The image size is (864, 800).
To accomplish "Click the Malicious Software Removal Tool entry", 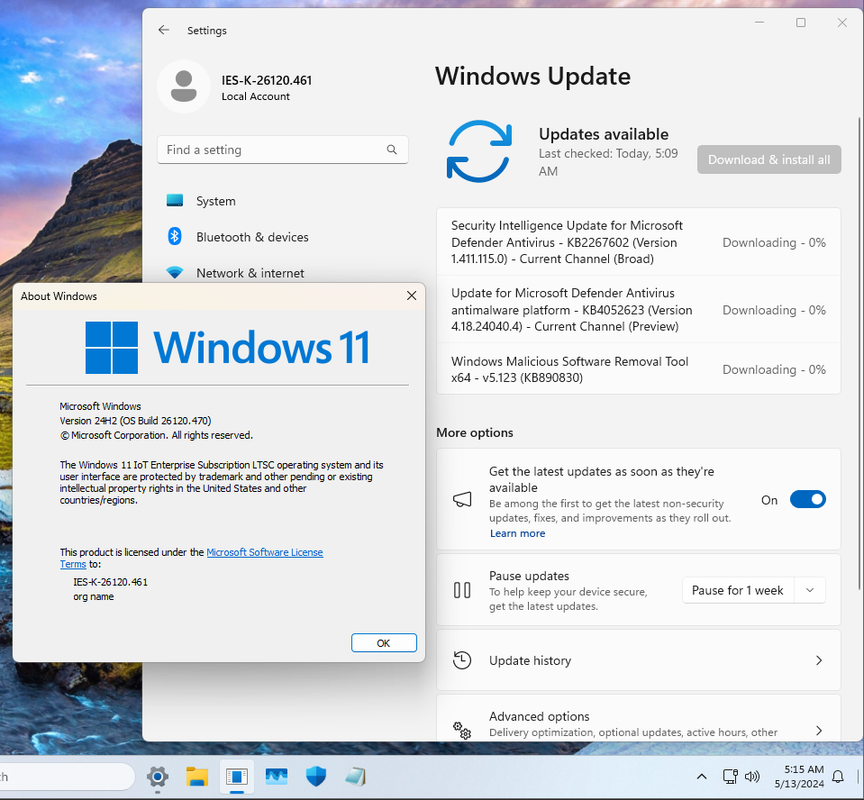I will pyautogui.click(x=638, y=369).
